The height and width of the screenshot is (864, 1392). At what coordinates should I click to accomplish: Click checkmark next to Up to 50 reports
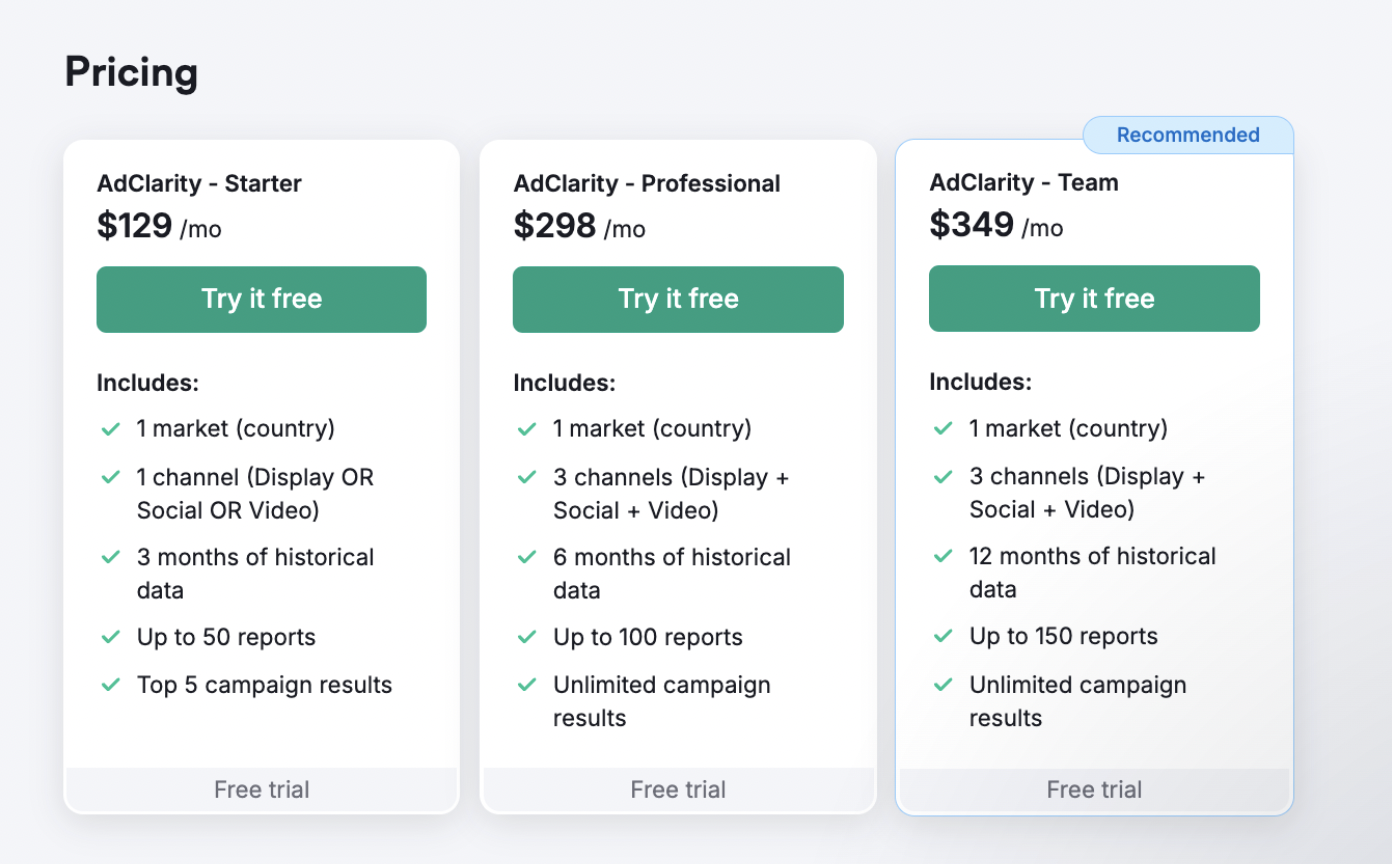110,637
